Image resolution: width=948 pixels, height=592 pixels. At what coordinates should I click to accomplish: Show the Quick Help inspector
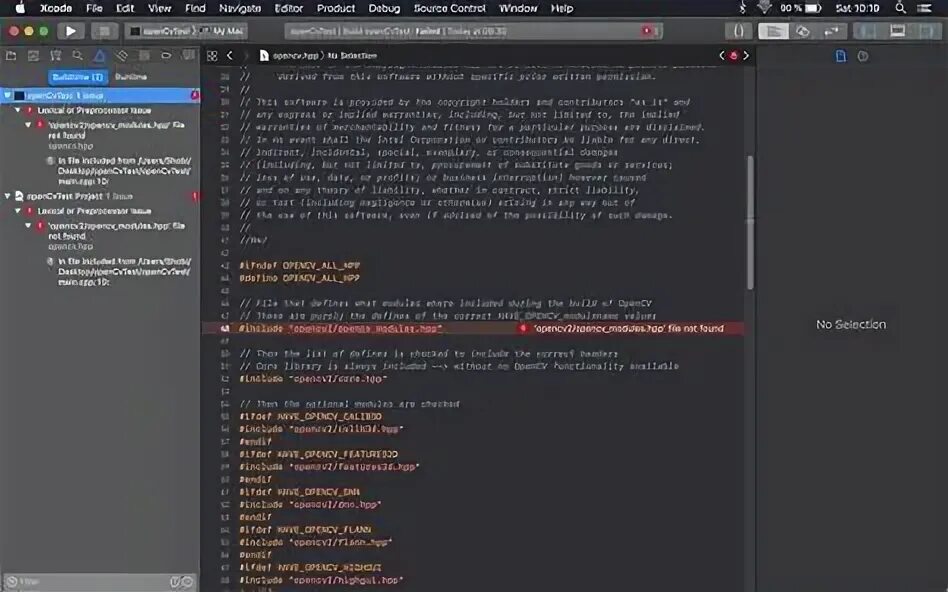point(863,56)
